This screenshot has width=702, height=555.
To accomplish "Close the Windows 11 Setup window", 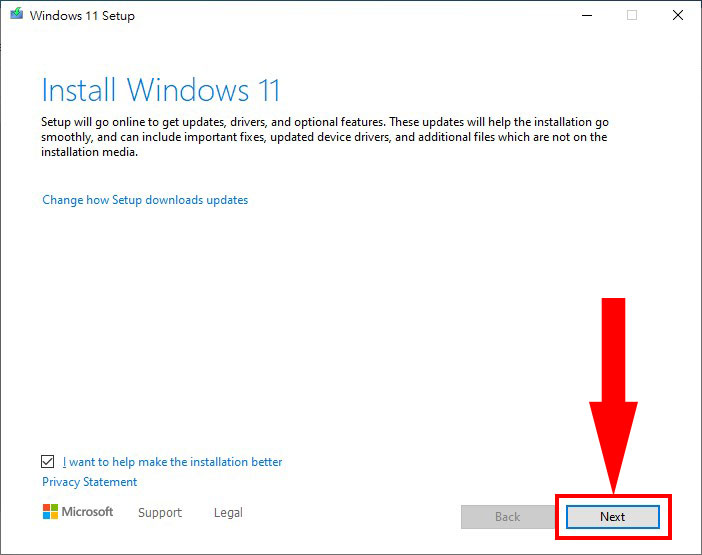I will [678, 15].
